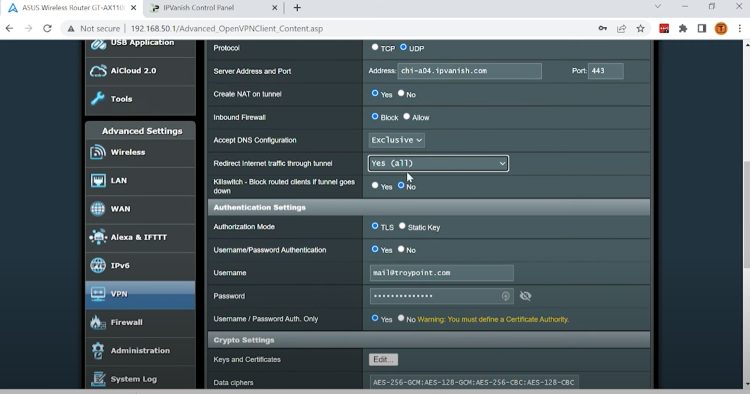The image size is (750, 394).
Task: Open the System Log icon
Action: click(98, 379)
